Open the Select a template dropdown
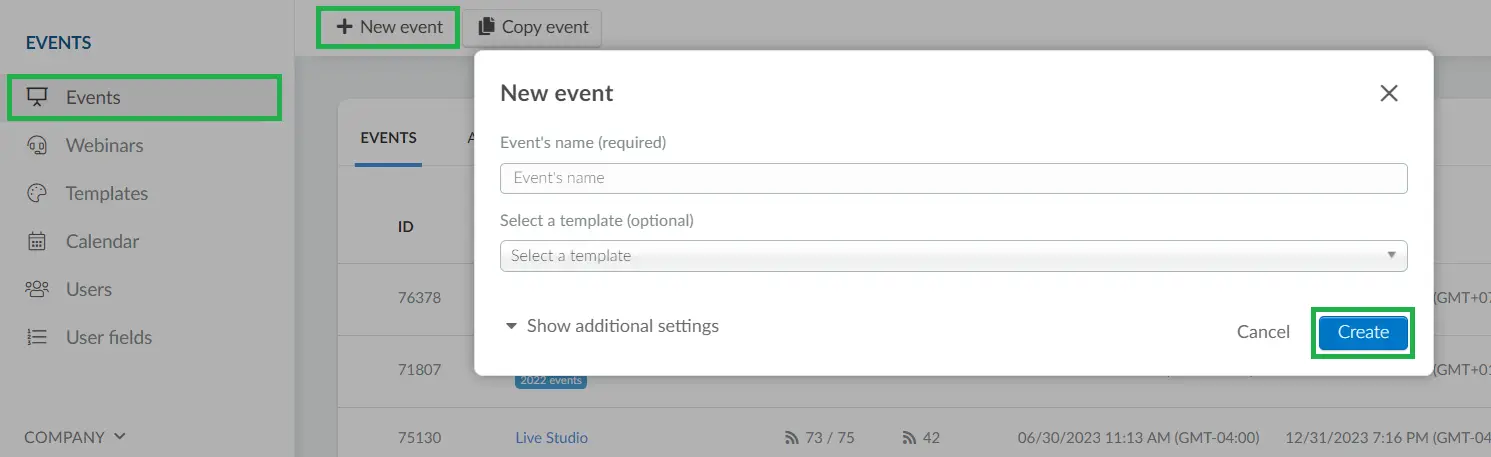Viewport: 1491px width, 457px height. pos(953,256)
